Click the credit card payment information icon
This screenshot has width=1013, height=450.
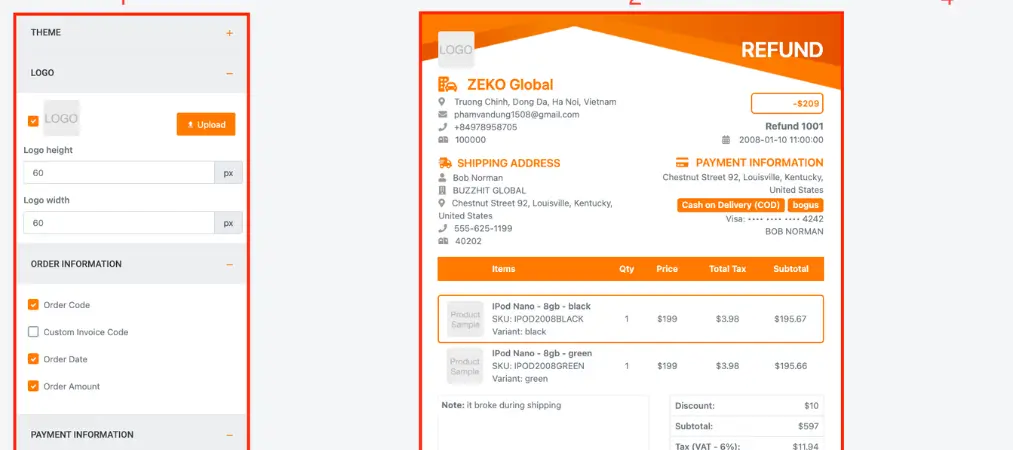(683, 163)
